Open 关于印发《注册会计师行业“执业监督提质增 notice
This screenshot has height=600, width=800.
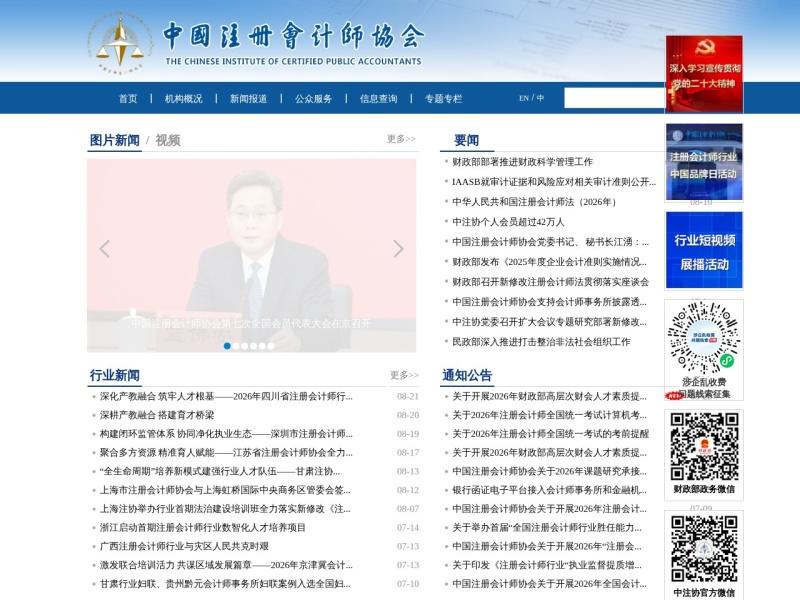[x=547, y=565]
